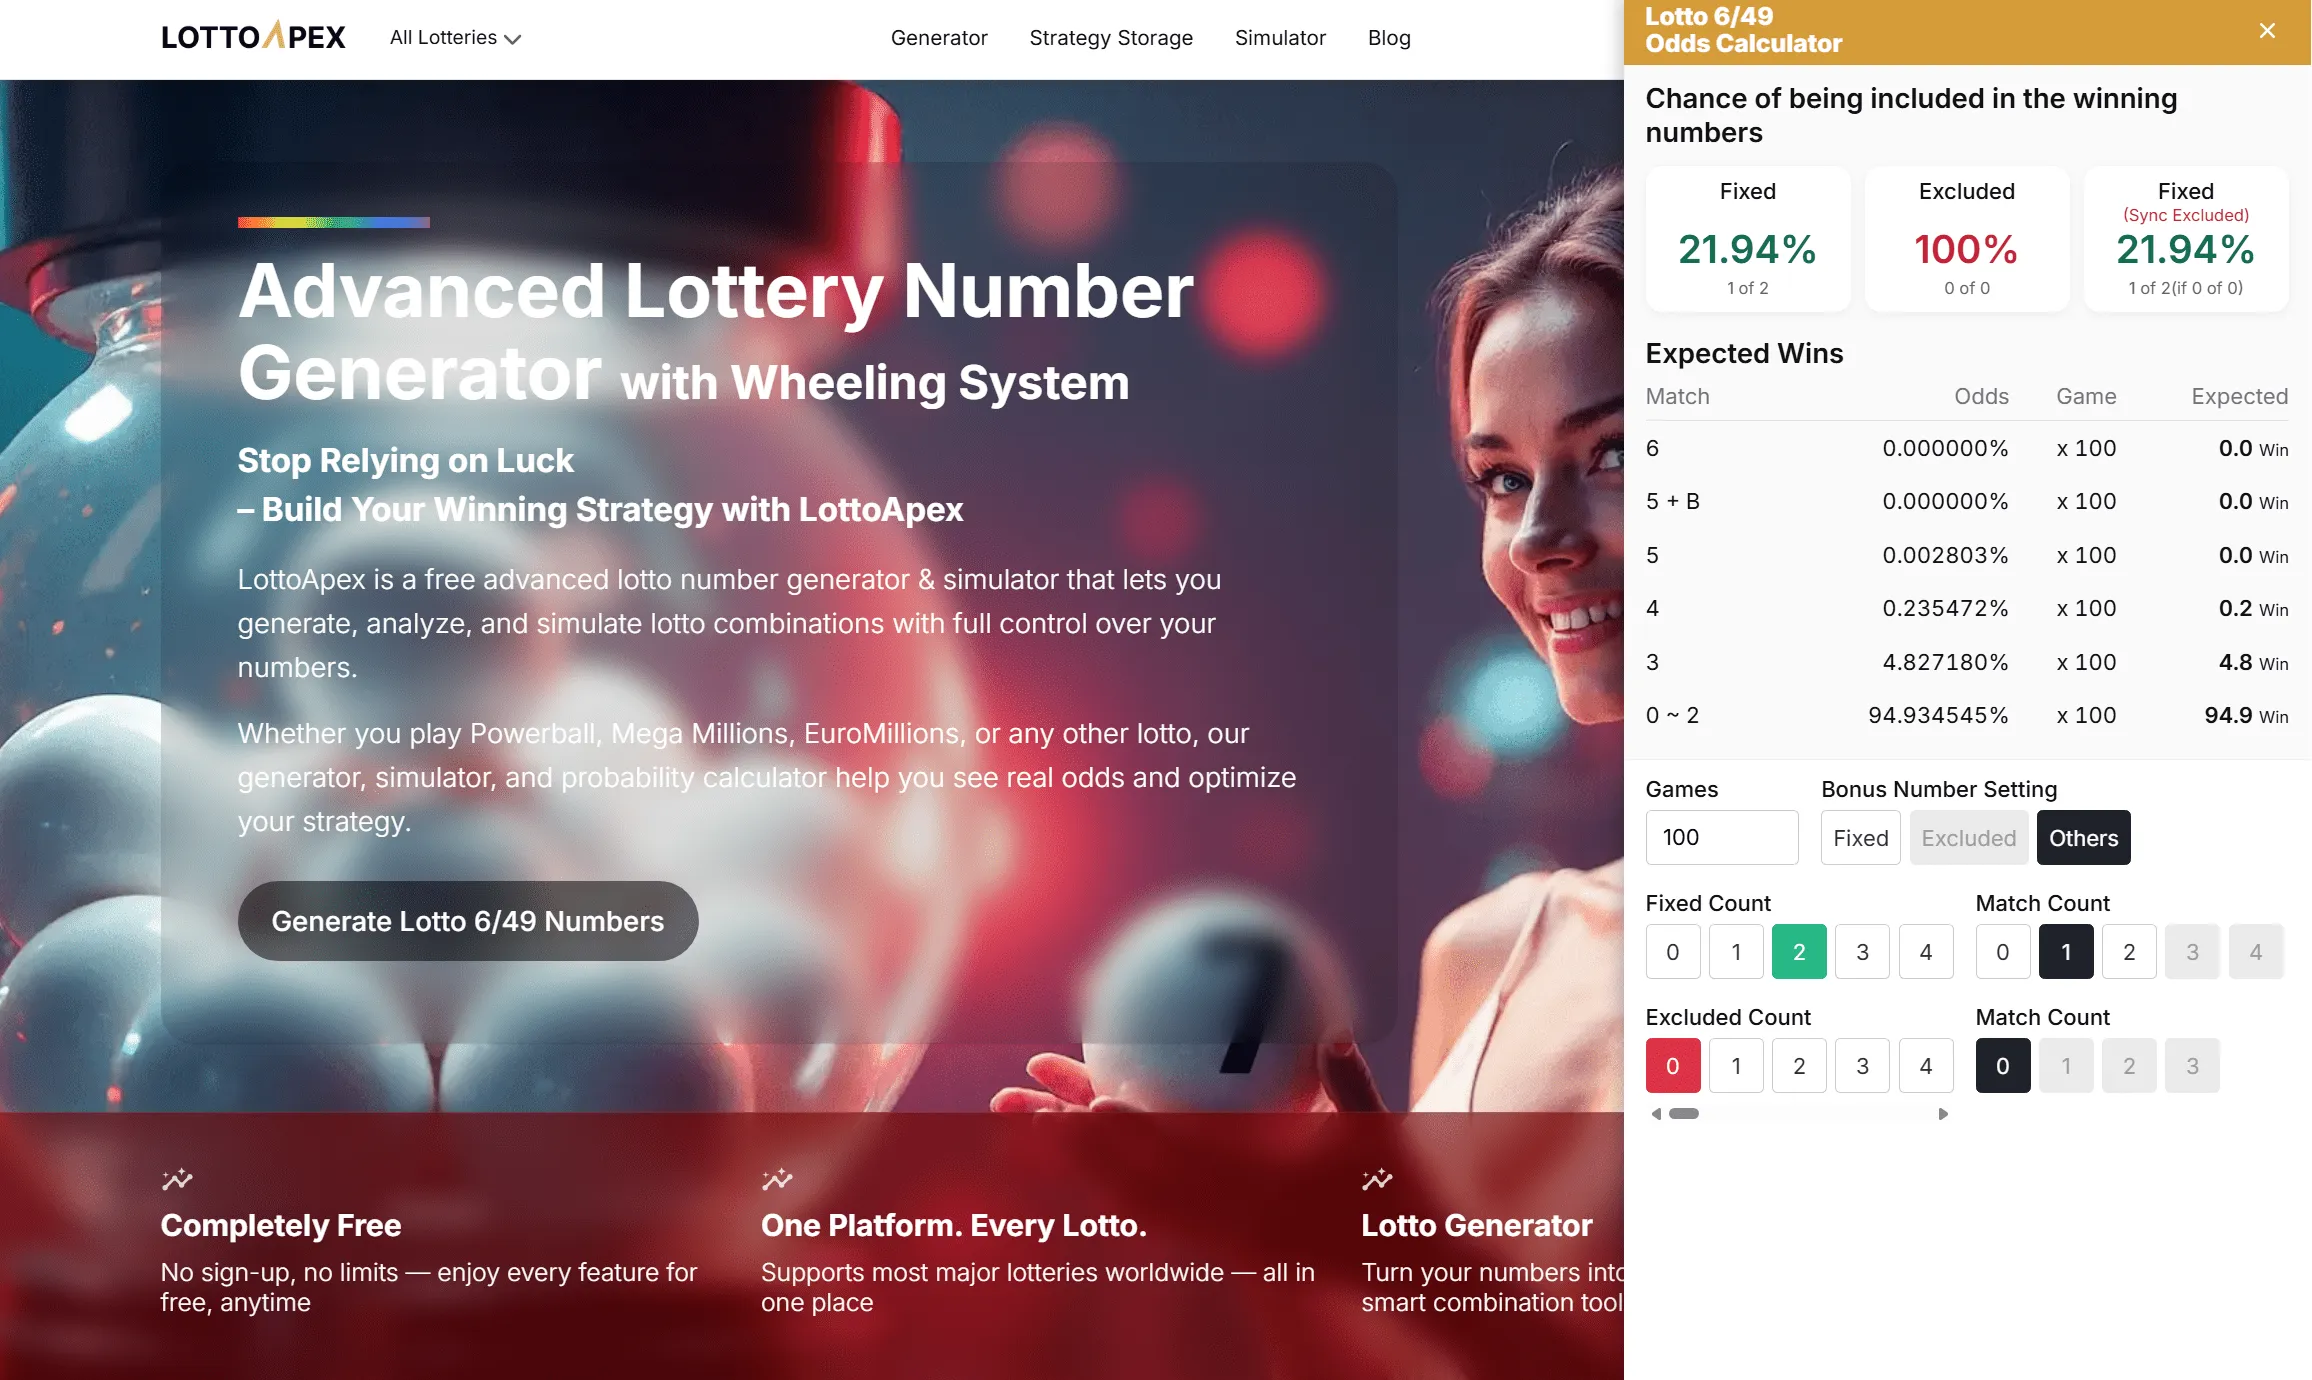The height and width of the screenshot is (1380, 2312).
Task: Click the Games input field showing 100
Action: coord(1722,837)
